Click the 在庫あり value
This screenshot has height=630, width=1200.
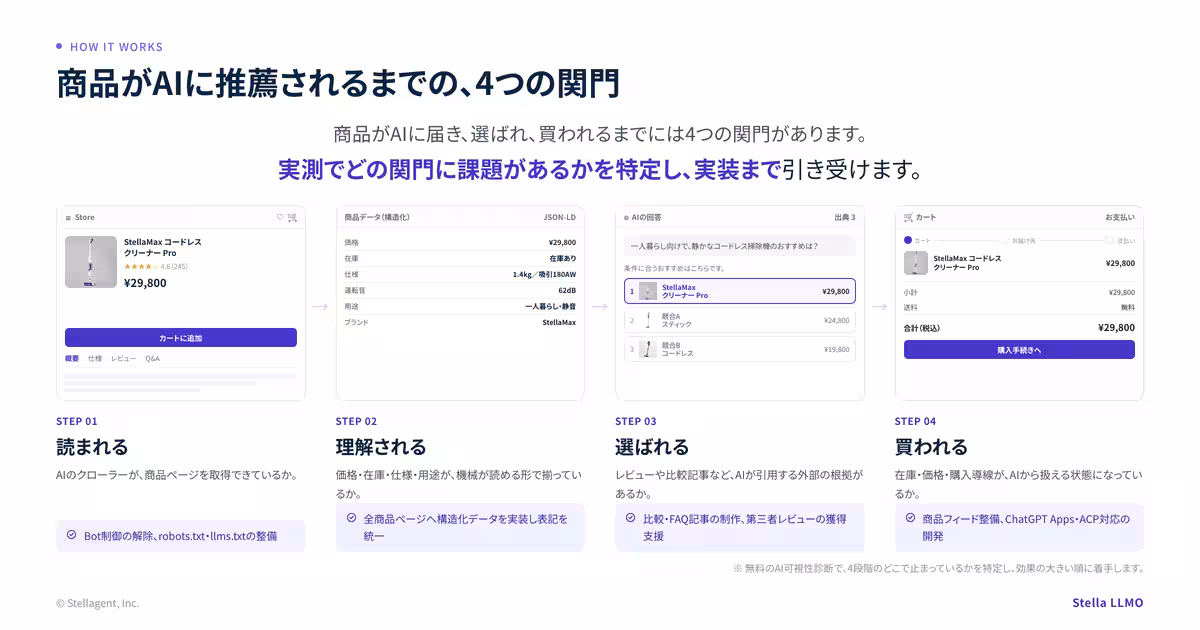click(x=563, y=258)
